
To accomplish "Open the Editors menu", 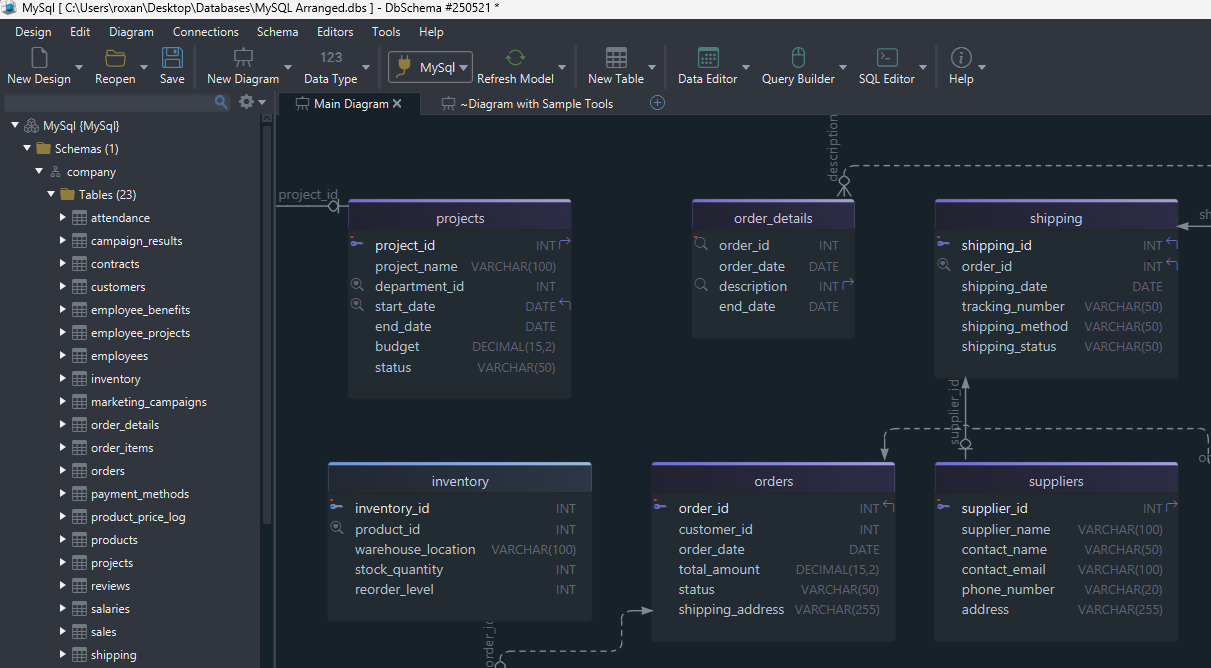I will click(x=335, y=32).
